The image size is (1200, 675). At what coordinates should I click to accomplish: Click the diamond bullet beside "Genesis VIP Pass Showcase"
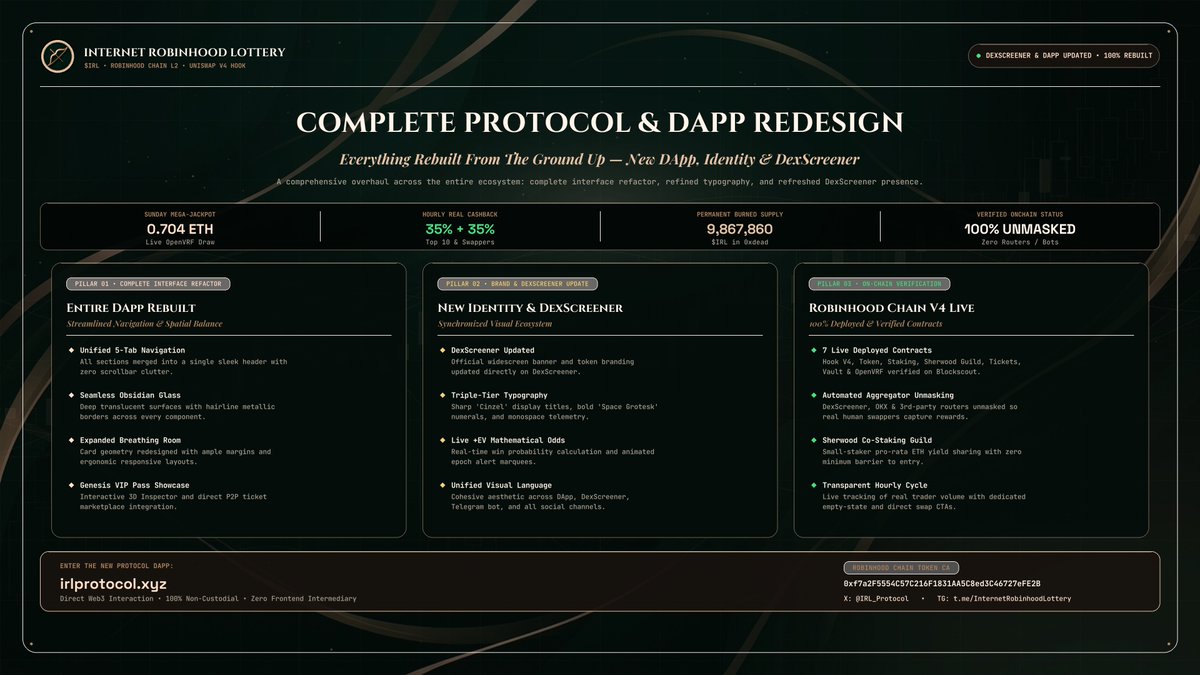click(x=70, y=486)
